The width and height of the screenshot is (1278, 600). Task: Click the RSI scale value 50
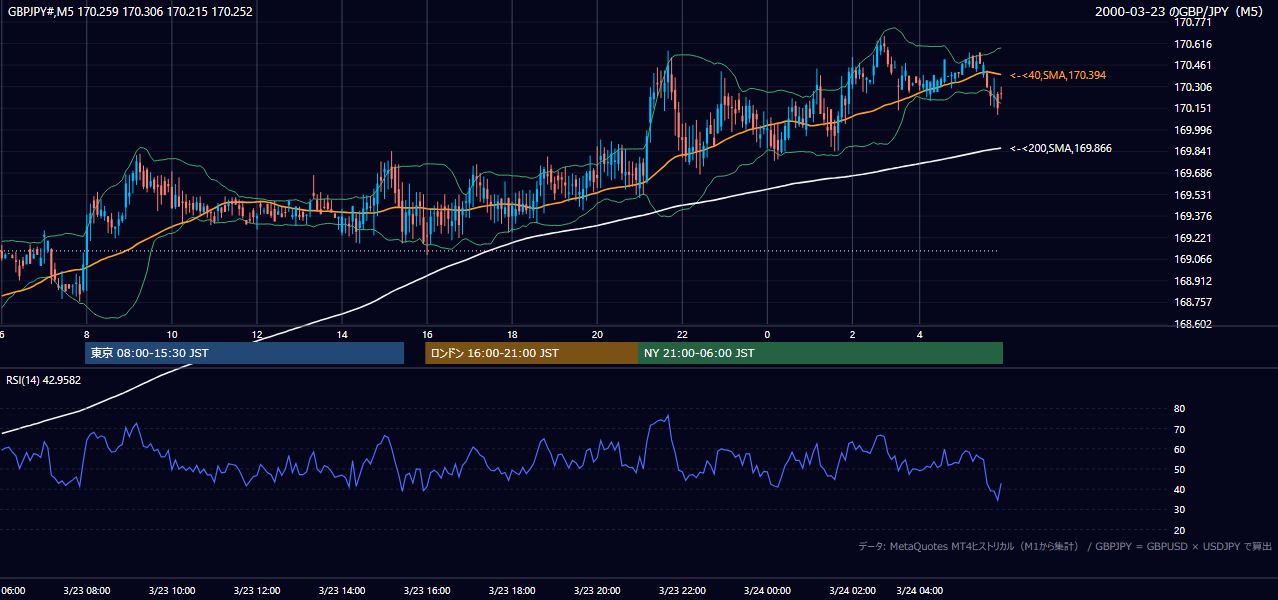[x=1179, y=469]
